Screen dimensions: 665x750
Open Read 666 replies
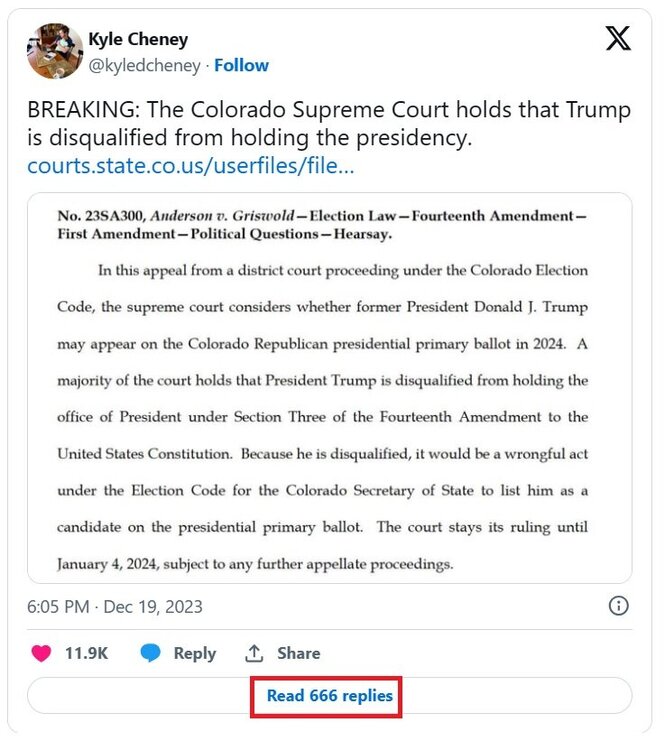pyautogui.click(x=329, y=695)
